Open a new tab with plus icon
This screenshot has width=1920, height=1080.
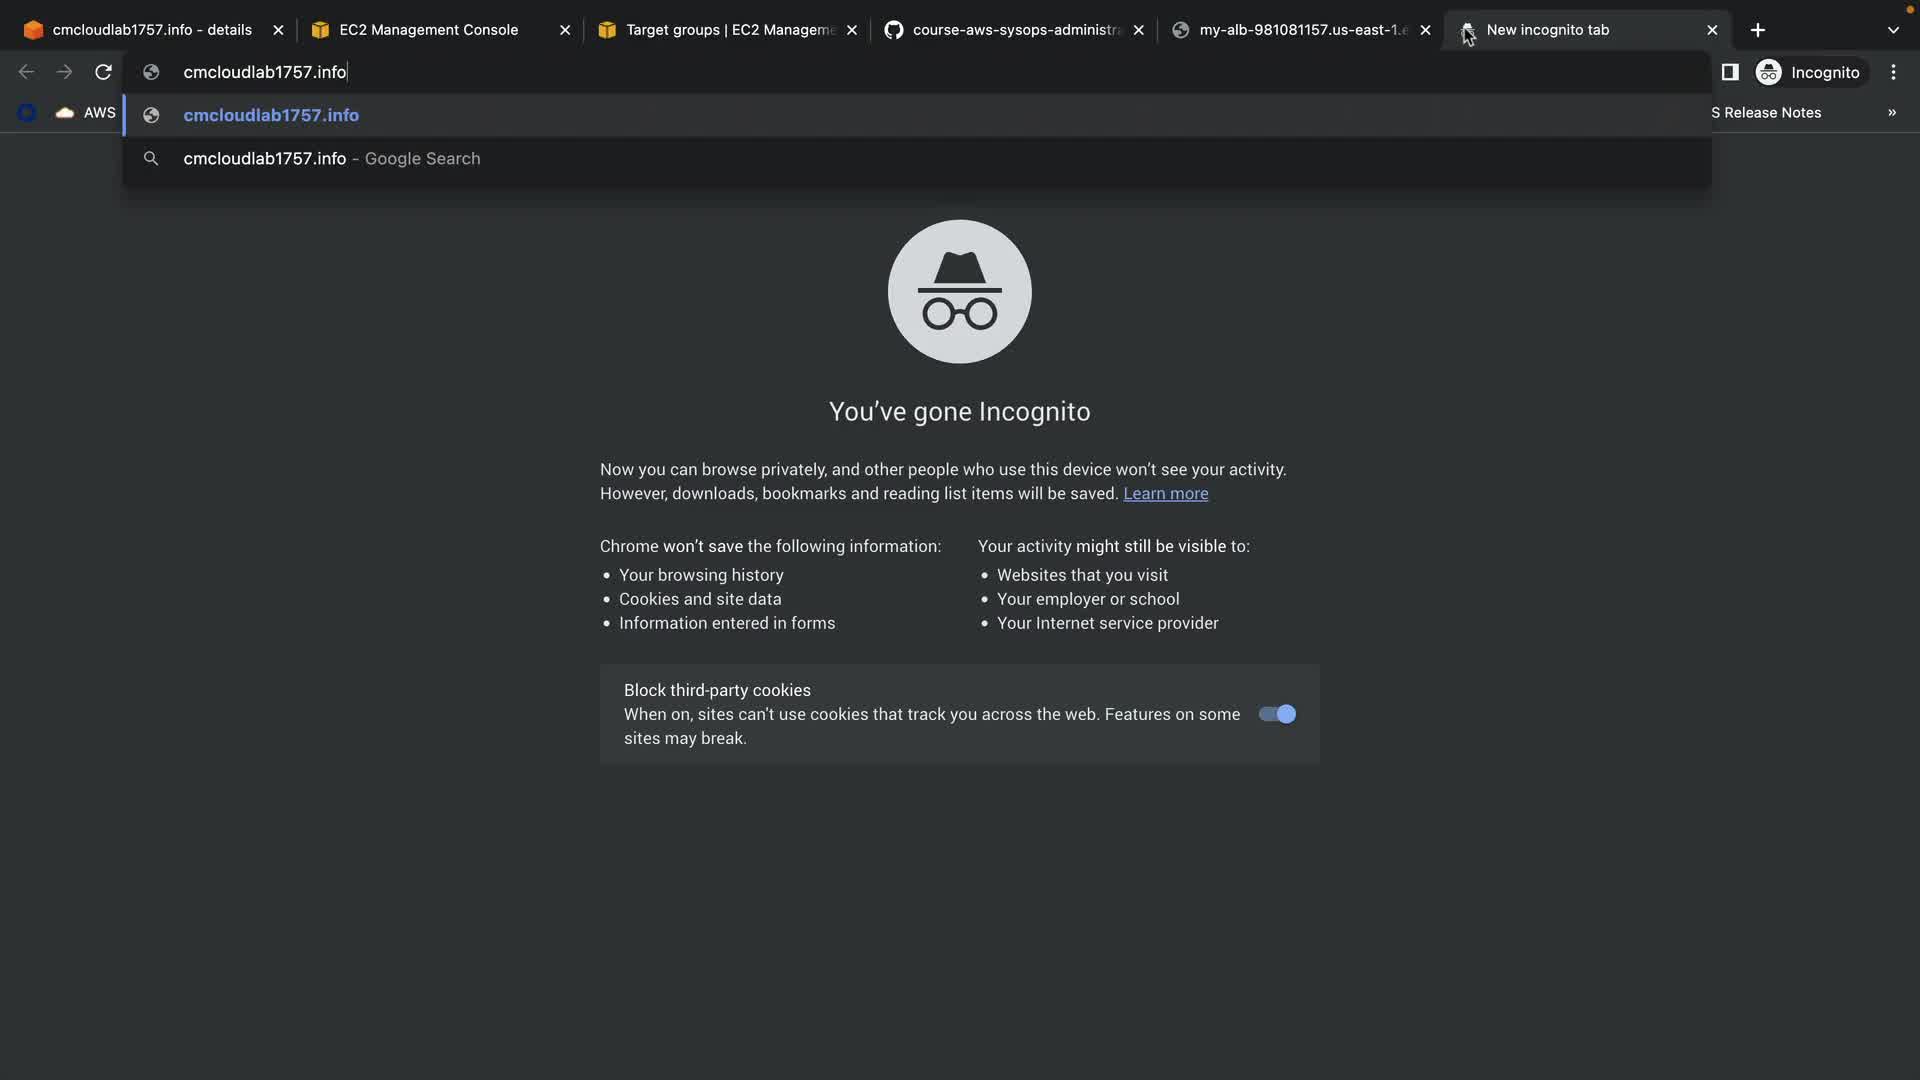pyautogui.click(x=1757, y=30)
